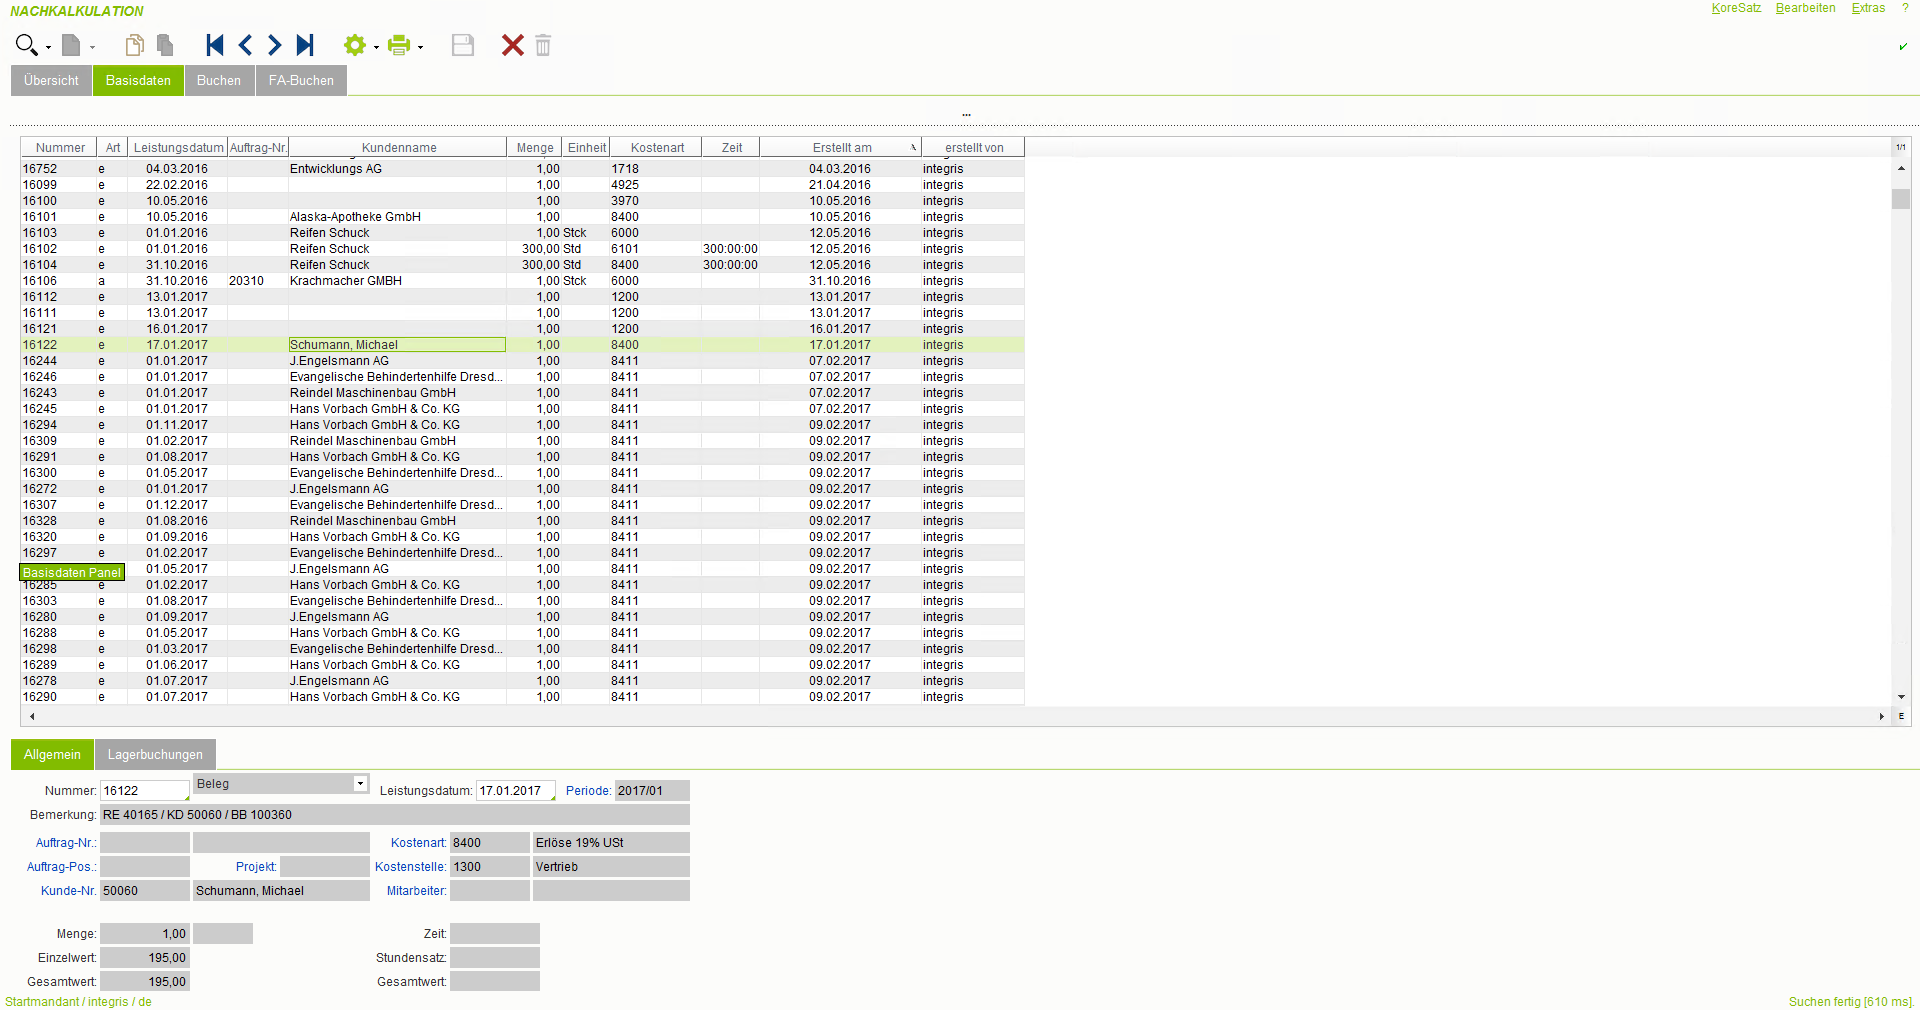Expand the print options dropdown arrow

pyautogui.click(x=420, y=47)
